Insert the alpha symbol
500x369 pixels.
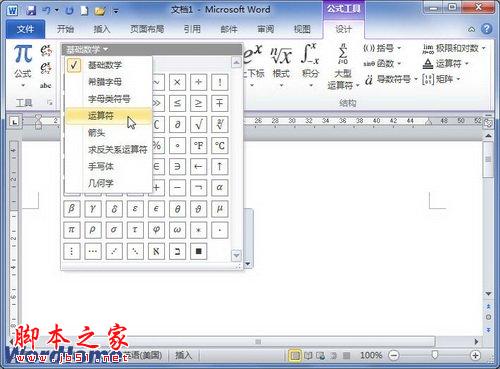[220, 187]
